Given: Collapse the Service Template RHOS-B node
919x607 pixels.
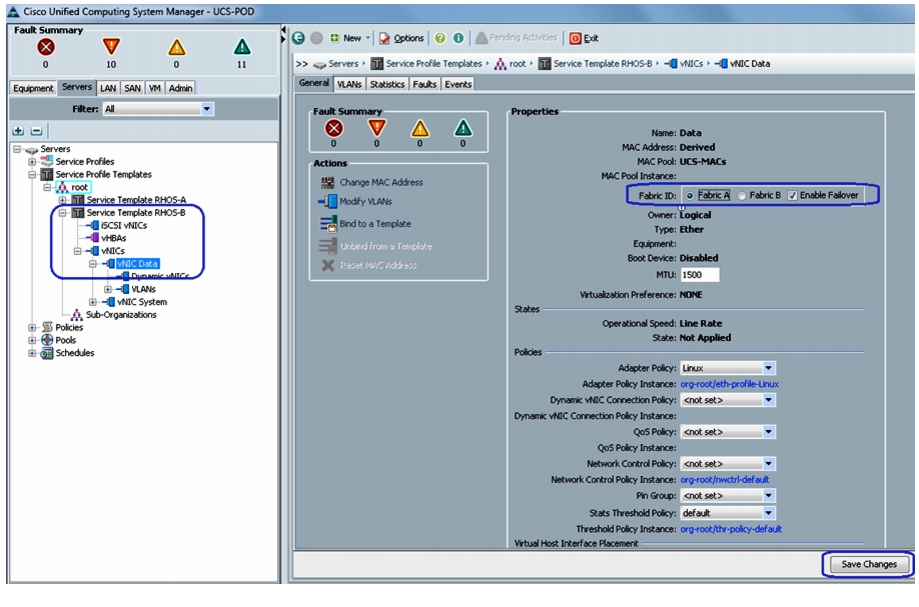Looking at the screenshot, I should click(62, 213).
